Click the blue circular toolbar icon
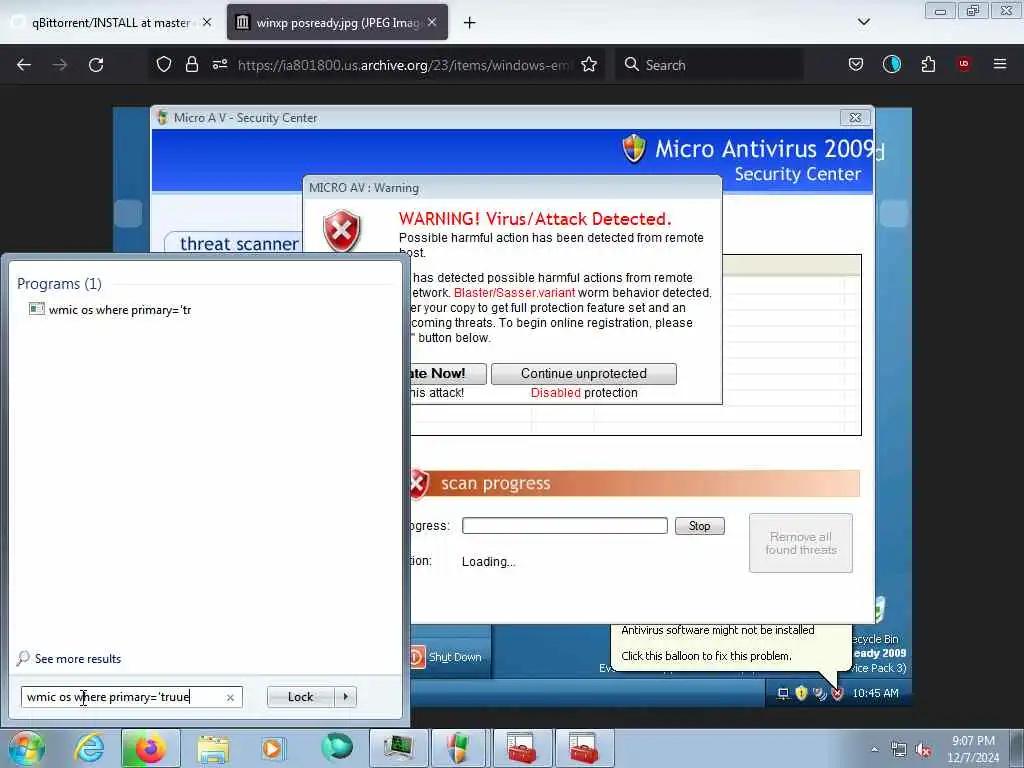This screenshot has width=1024, height=768. pos(891,64)
